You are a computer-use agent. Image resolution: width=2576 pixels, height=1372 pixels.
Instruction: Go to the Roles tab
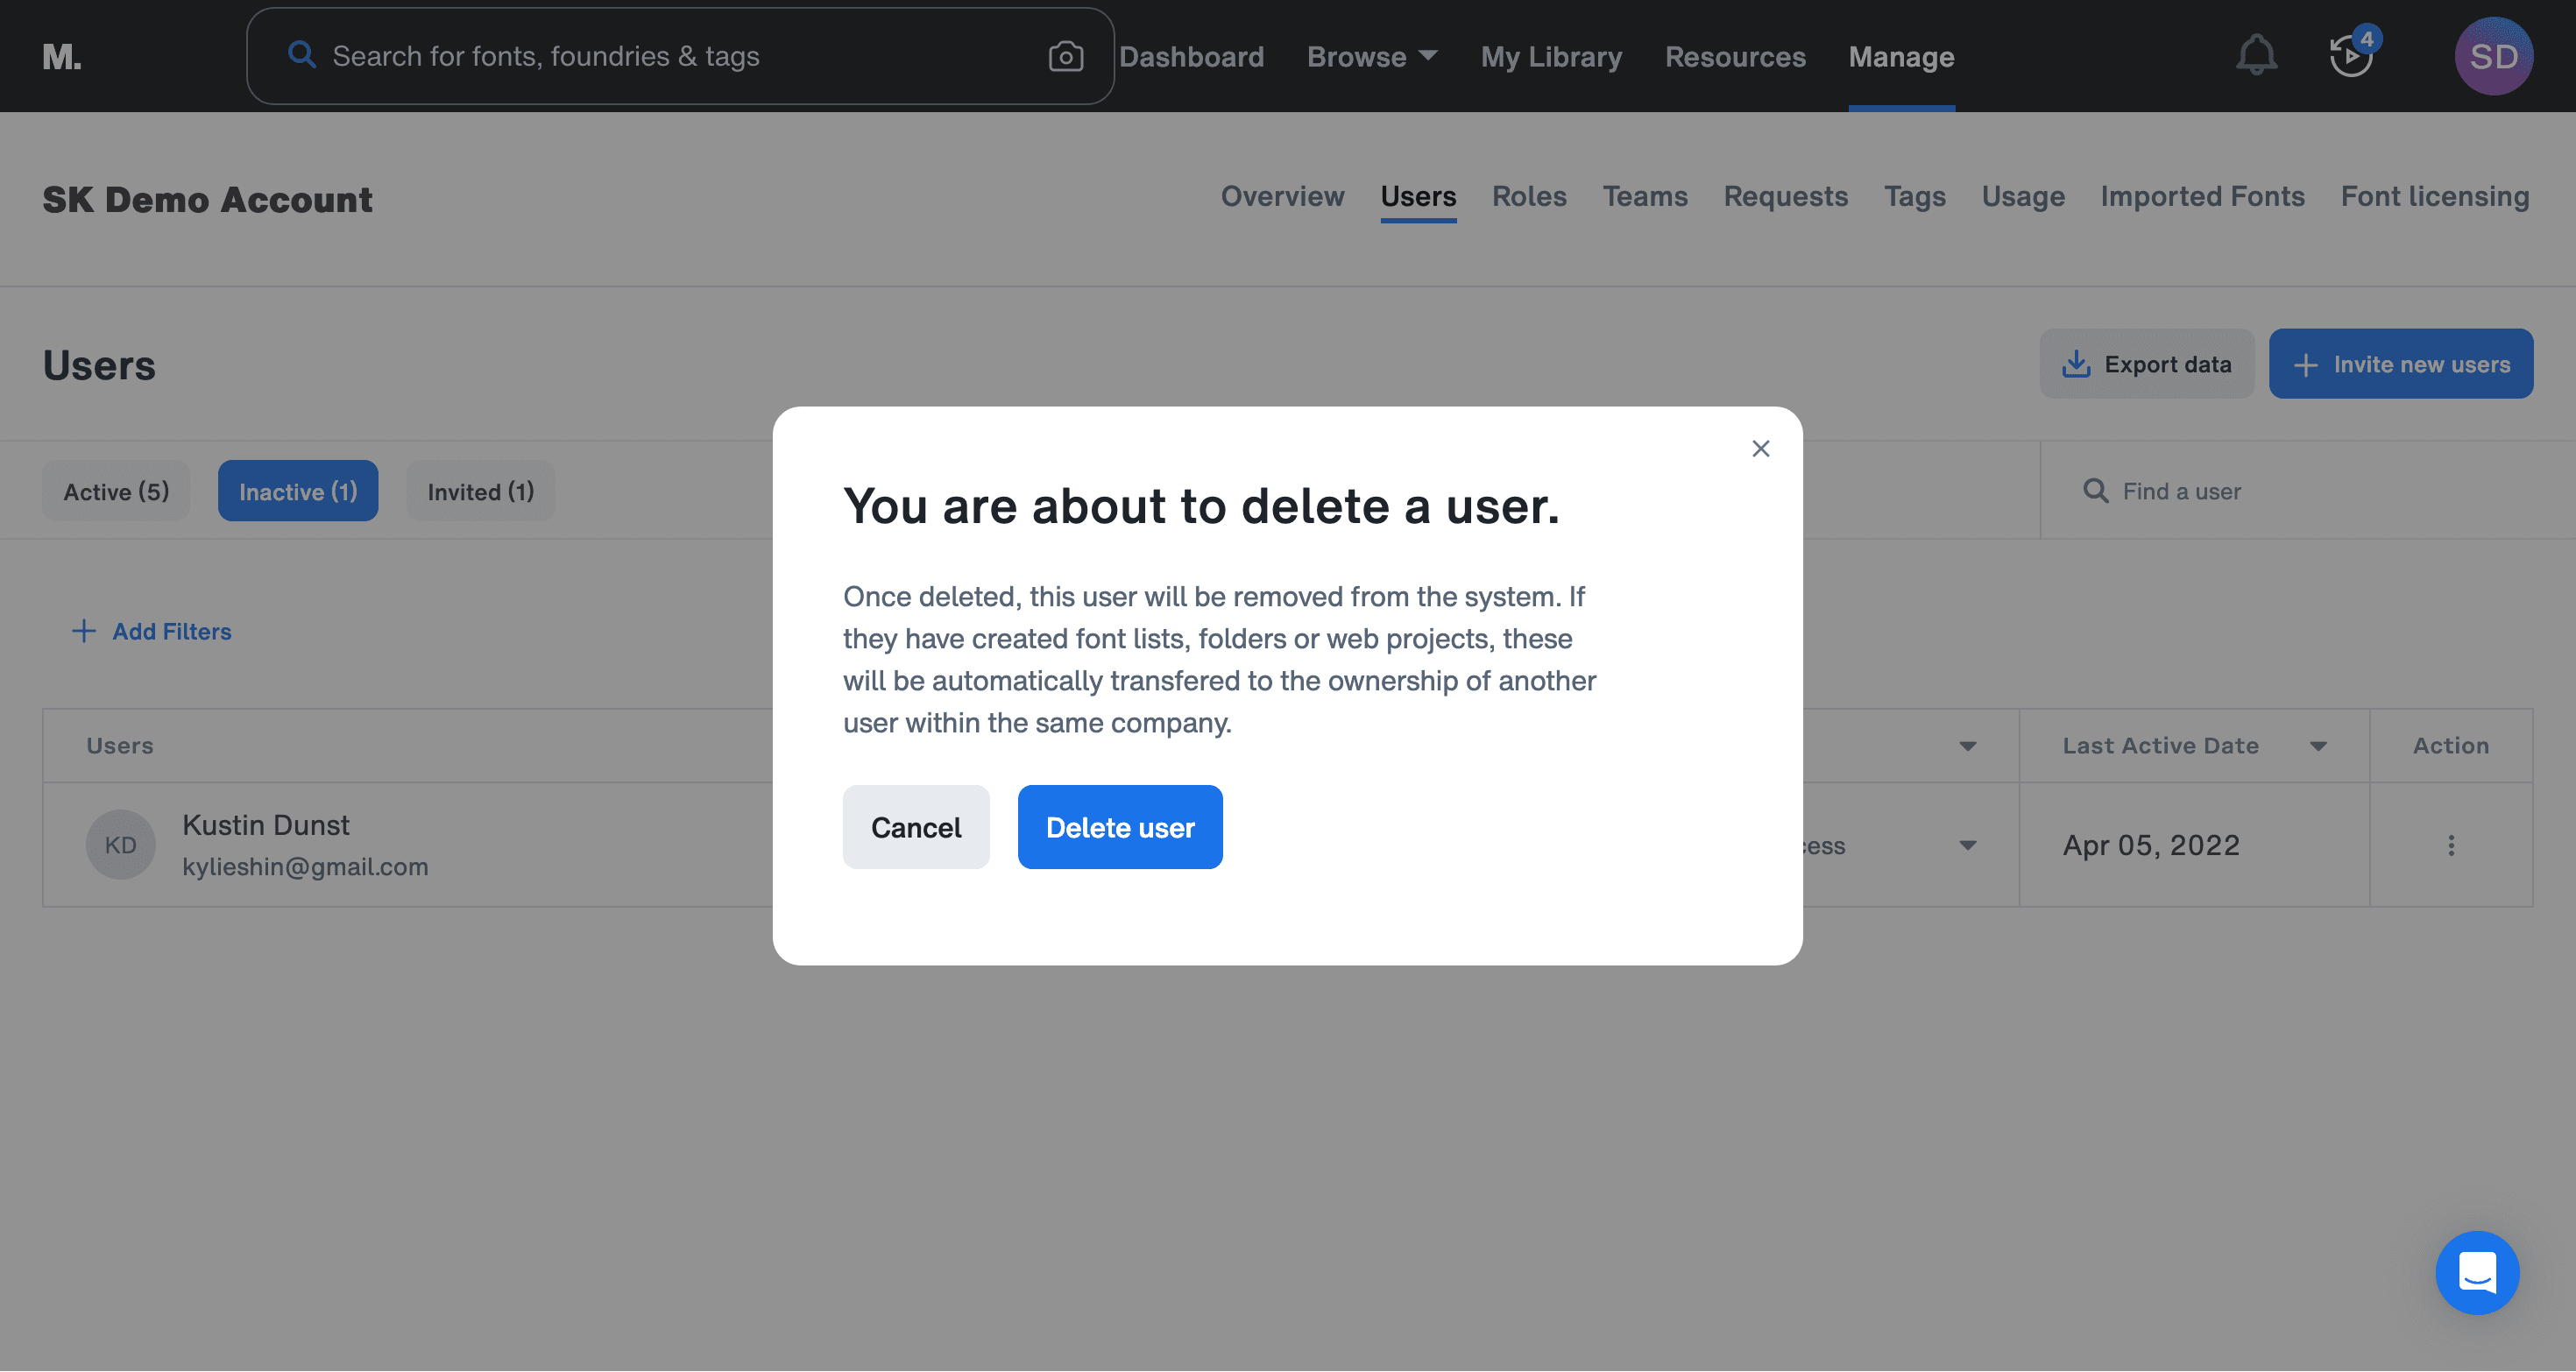point(1529,197)
